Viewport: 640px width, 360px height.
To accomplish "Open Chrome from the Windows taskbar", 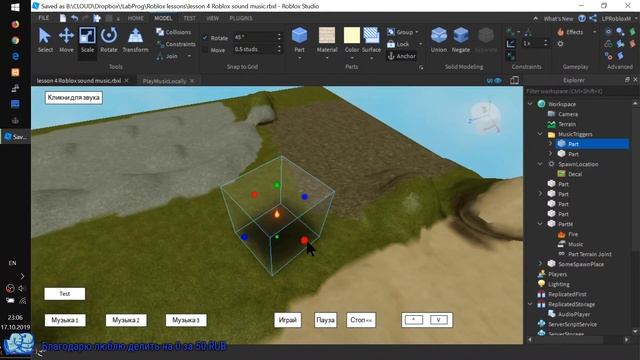I will (15, 40).
